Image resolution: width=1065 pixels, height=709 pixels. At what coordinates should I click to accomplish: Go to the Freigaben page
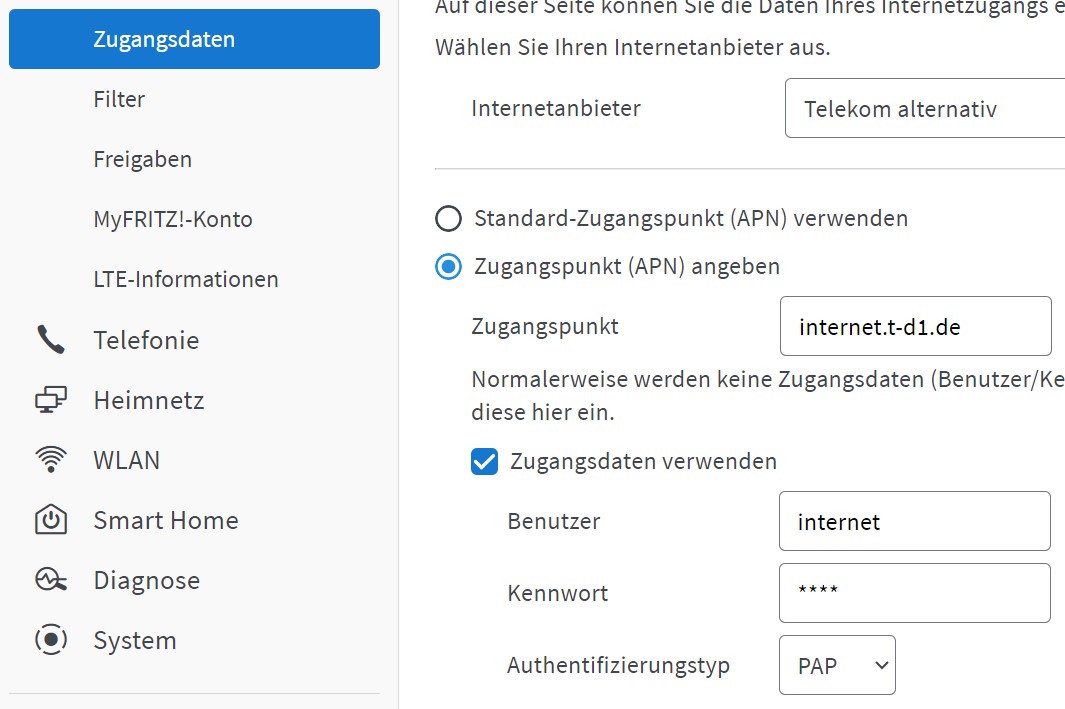pyautogui.click(x=143, y=160)
